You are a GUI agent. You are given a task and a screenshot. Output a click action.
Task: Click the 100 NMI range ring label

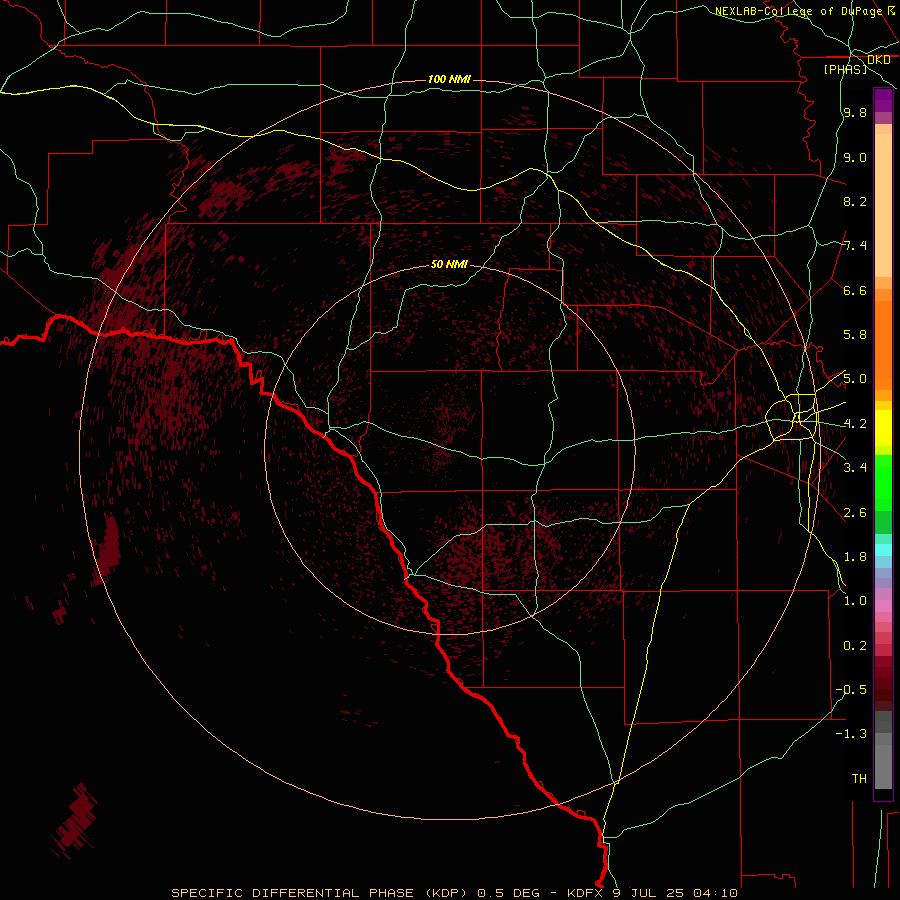click(x=449, y=79)
